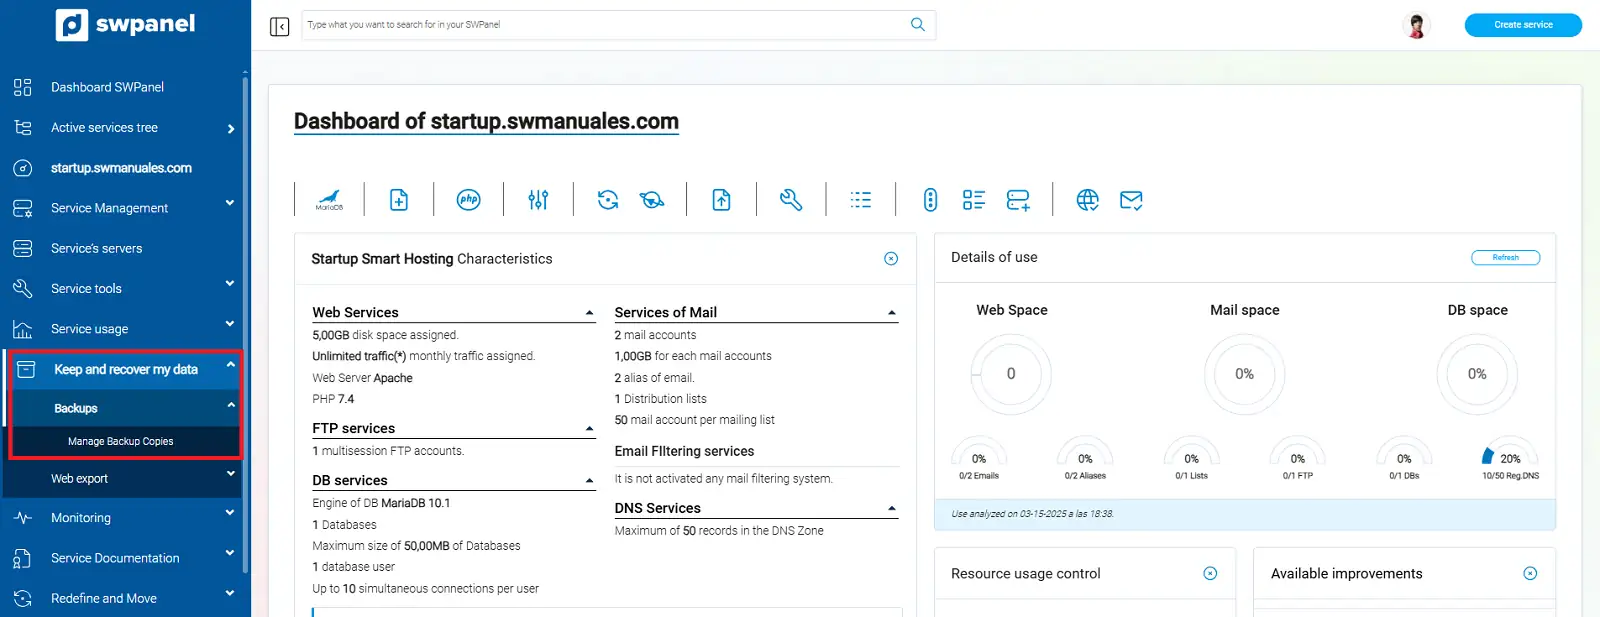Click the wrench tools icon

pos(791,200)
